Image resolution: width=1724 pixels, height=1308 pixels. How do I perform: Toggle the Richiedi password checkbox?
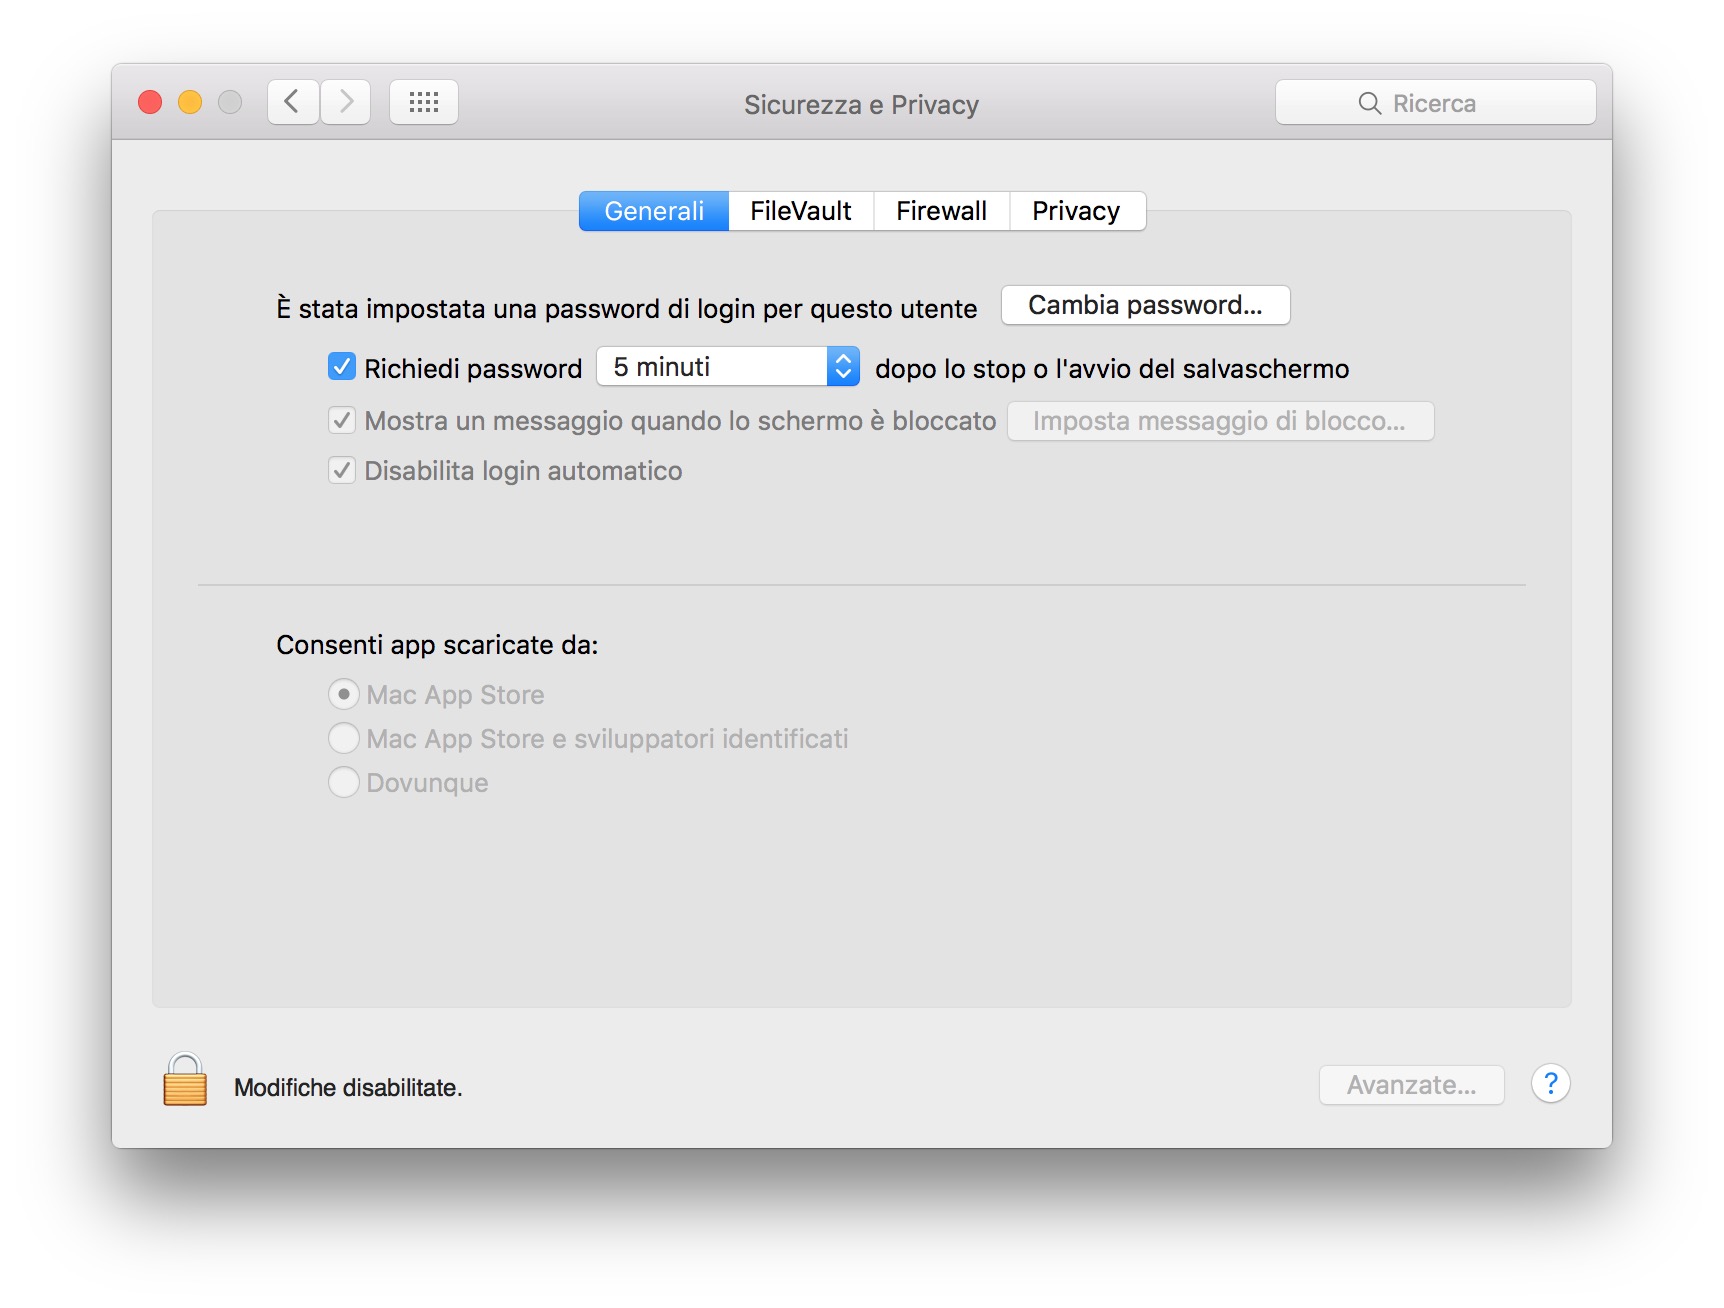click(342, 367)
